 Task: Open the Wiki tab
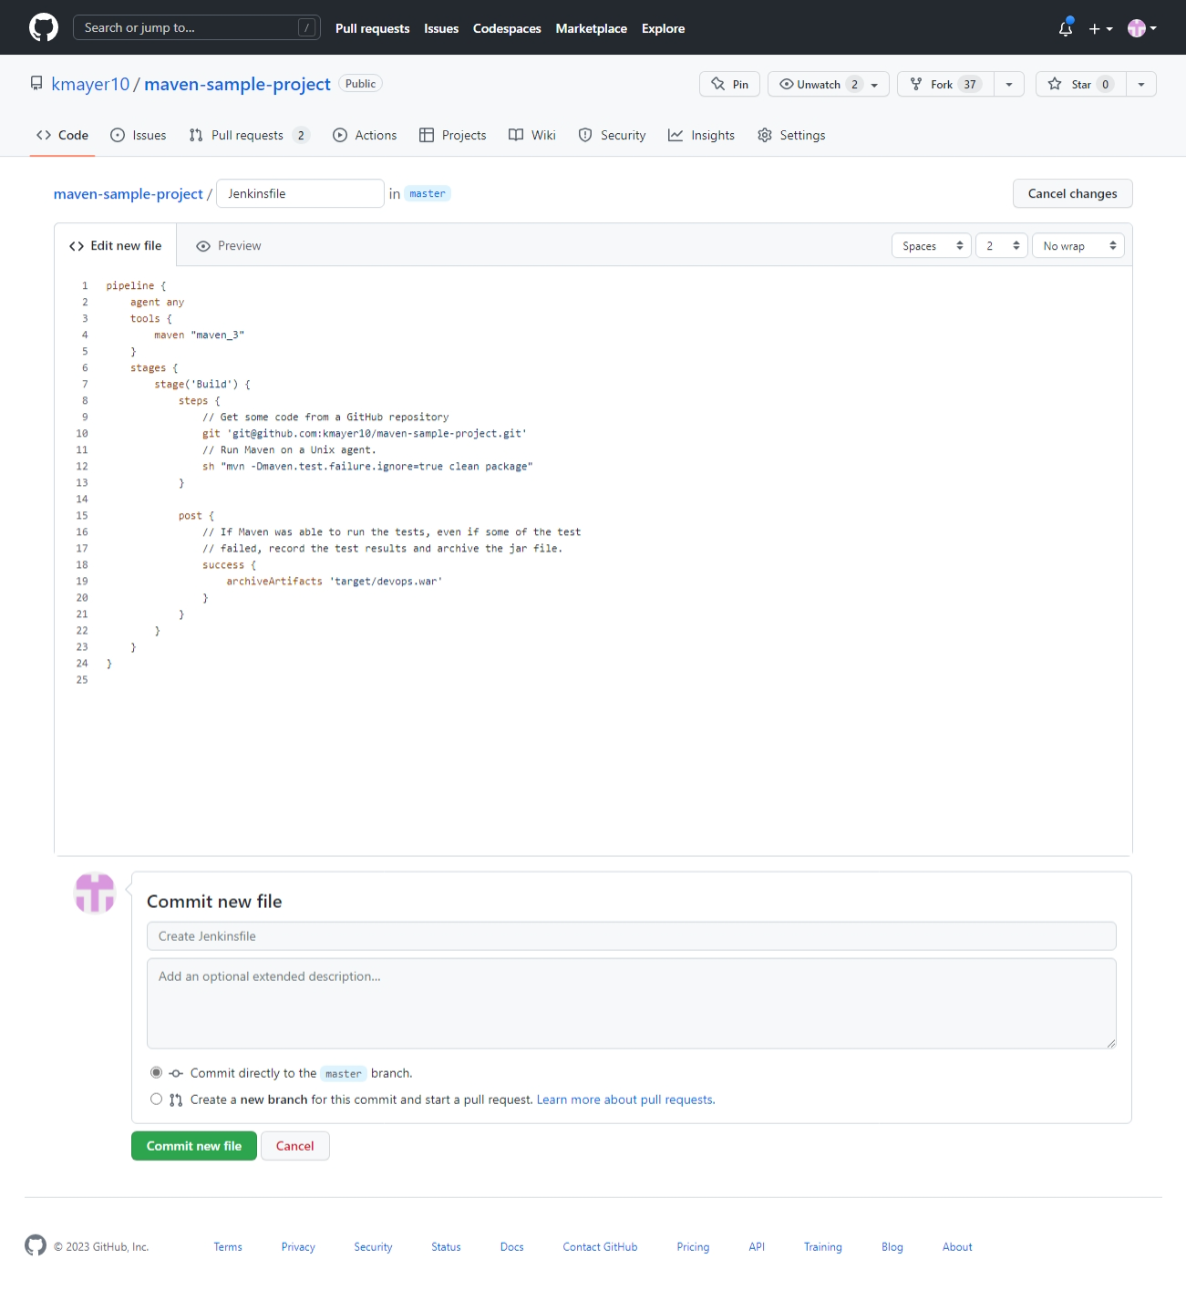point(532,135)
